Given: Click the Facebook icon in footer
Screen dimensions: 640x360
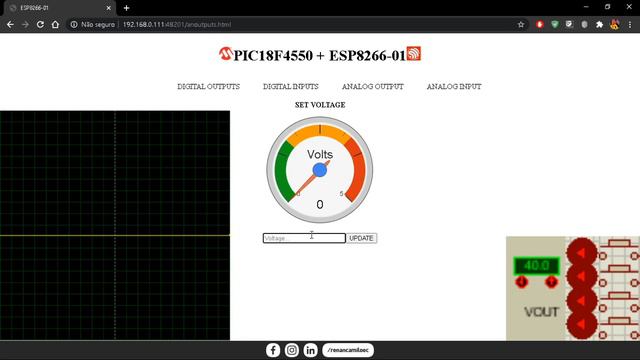Looking at the screenshot, I should point(273,350).
